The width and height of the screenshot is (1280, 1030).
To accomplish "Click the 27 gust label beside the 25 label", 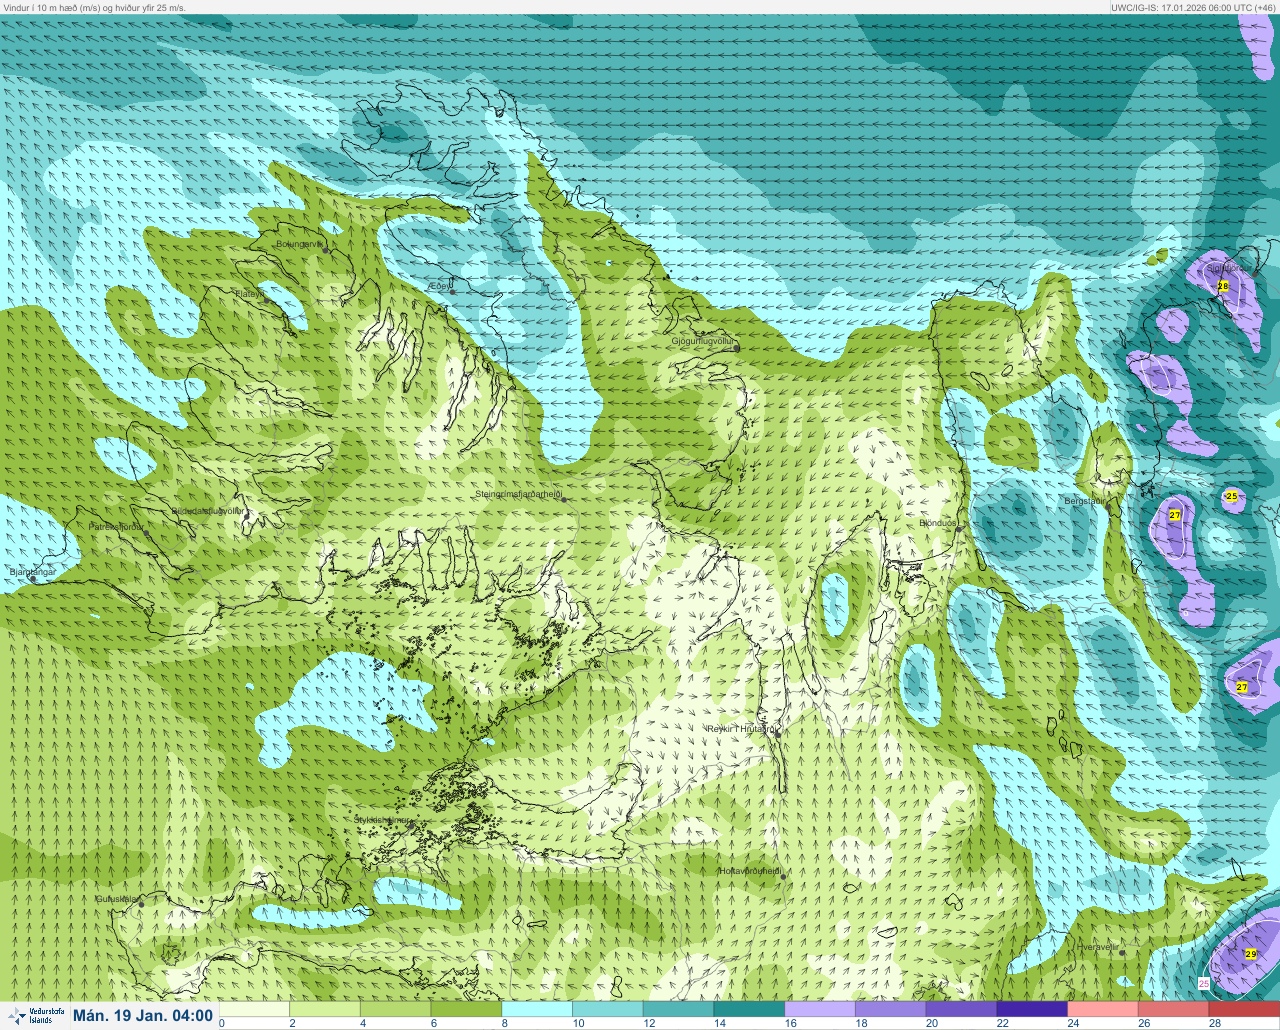I will click(x=1175, y=514).
